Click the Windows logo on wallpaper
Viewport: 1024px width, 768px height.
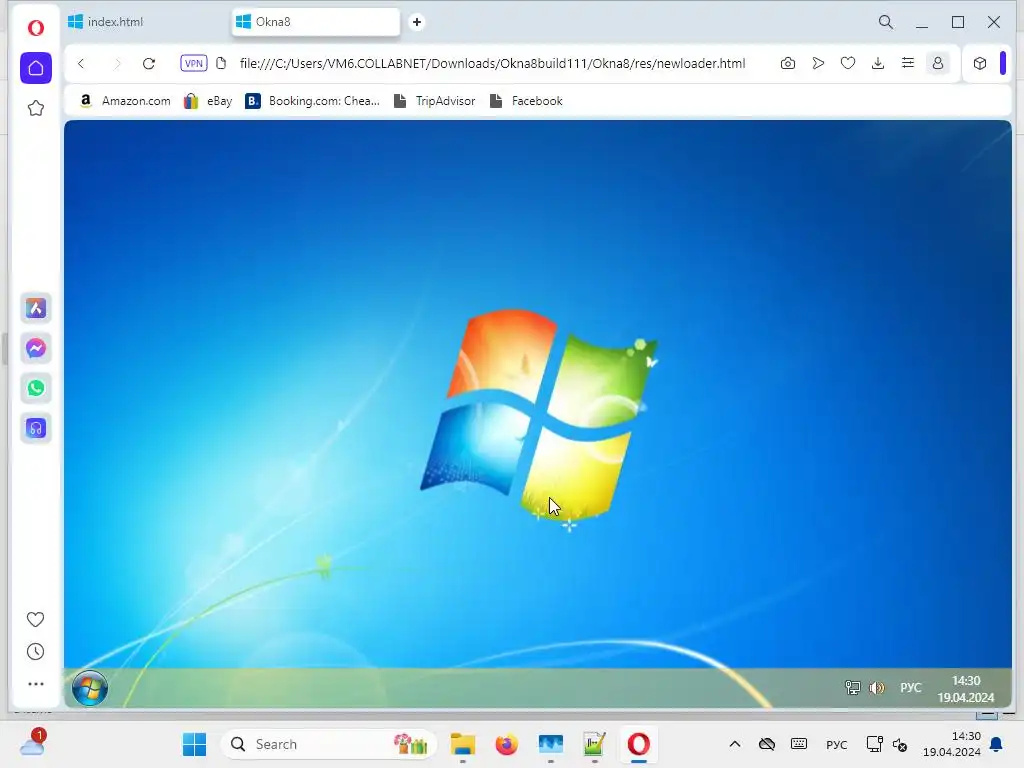539,415
